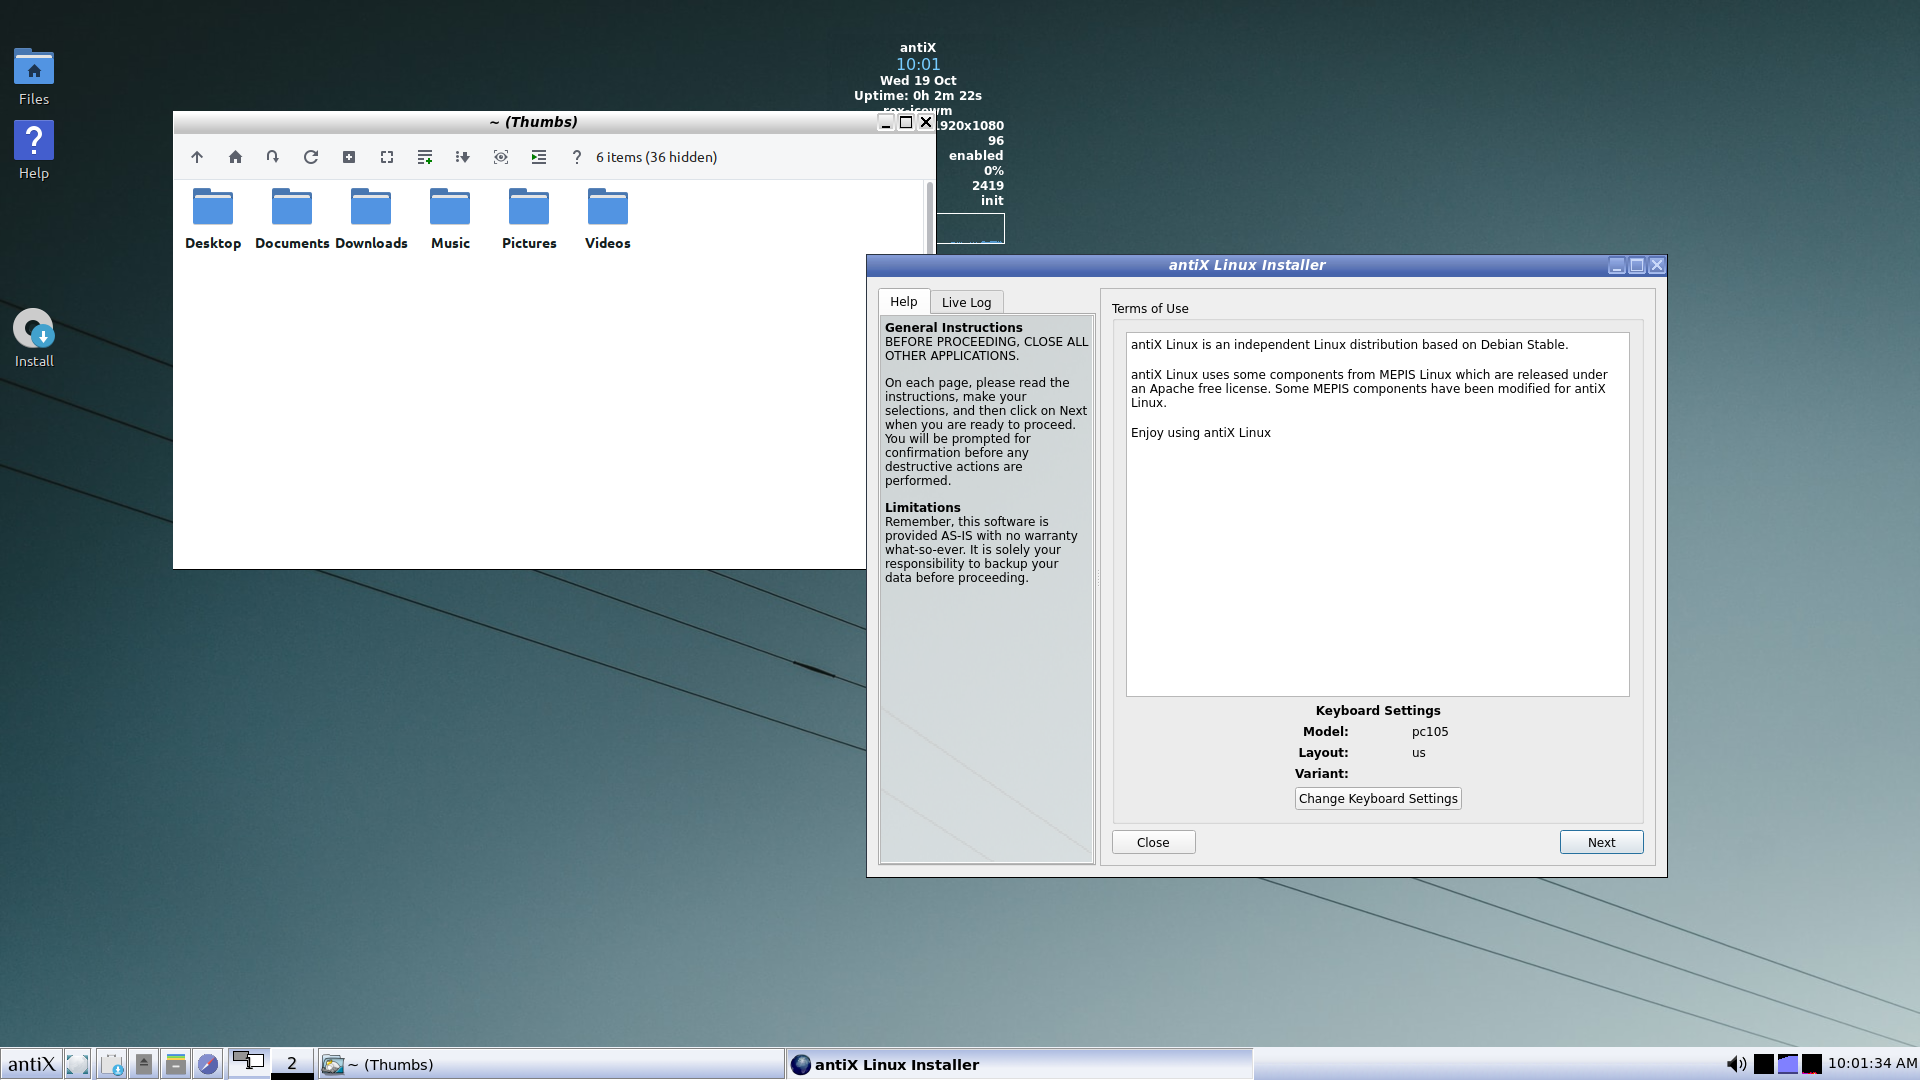Click the '6 items (36 hidden)' status text
This screenshot has height=1080, width=1920.
pyautogui.click(x=657, y=157)
